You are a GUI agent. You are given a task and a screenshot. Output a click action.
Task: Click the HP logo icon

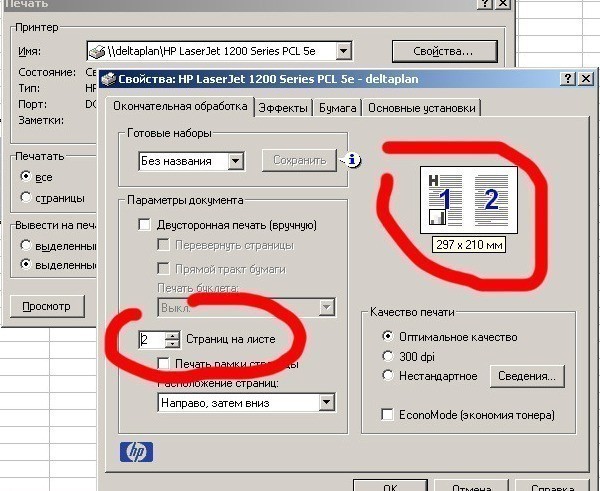[136, 452]
